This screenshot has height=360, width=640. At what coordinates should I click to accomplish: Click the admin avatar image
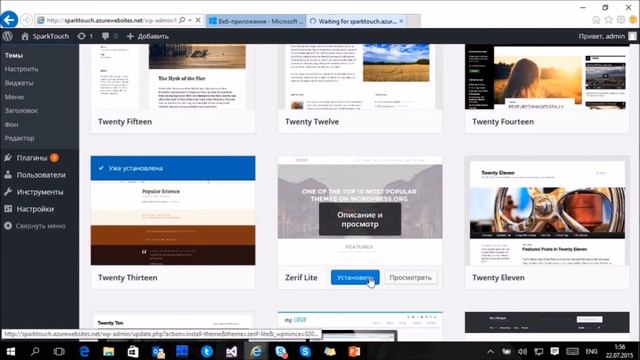coord(632,36)
